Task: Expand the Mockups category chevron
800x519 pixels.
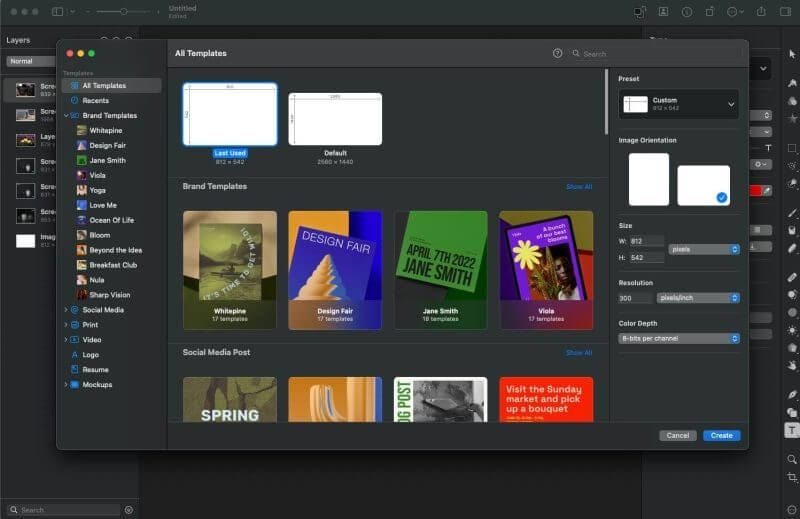Action: pos(66,384)
